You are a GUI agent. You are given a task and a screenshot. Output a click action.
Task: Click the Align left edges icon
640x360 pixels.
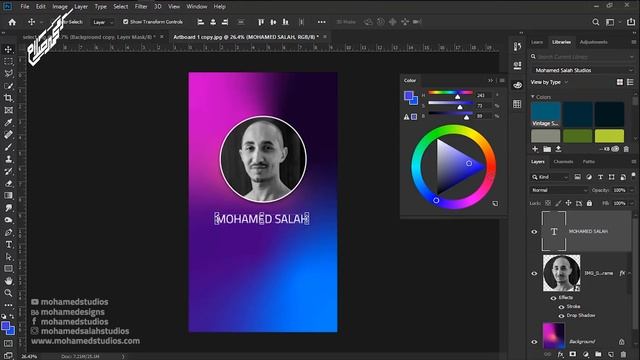coord(200,22)
